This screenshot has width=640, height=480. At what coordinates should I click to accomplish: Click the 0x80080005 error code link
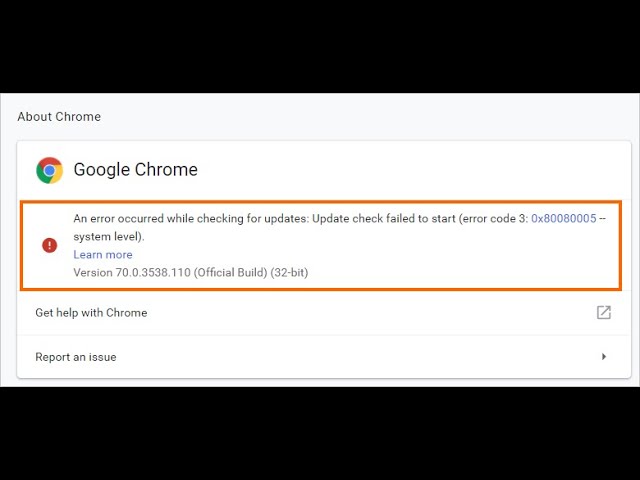(563, 218)
